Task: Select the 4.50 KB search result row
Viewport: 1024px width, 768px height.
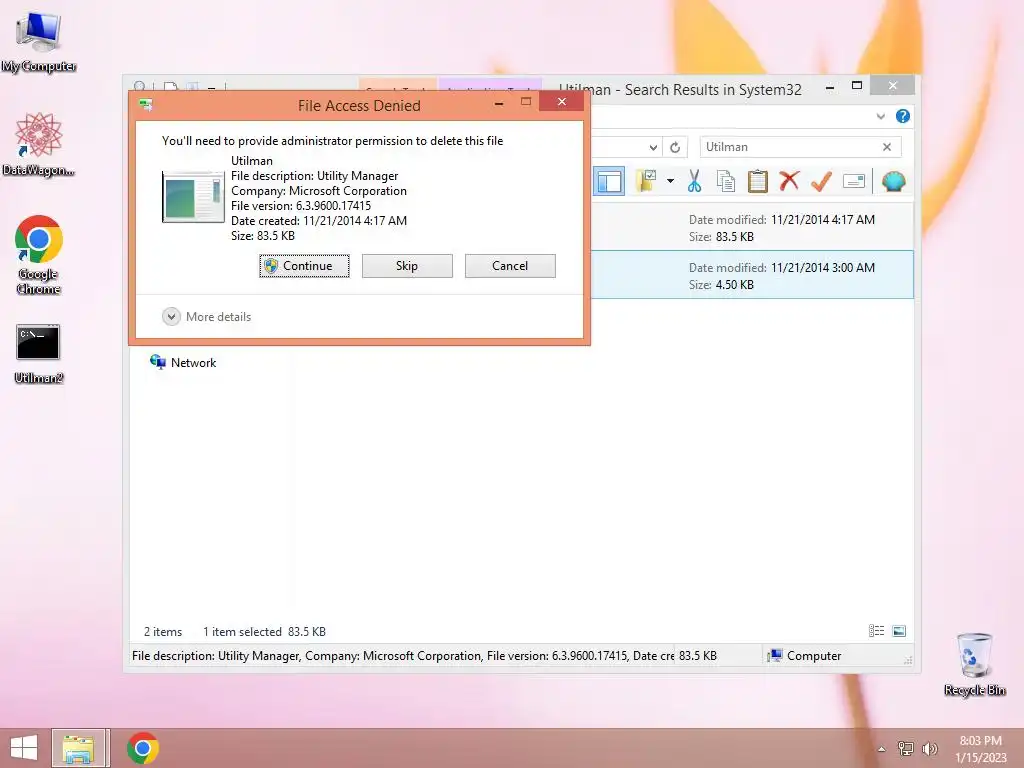Action: [x=752, y=275]
